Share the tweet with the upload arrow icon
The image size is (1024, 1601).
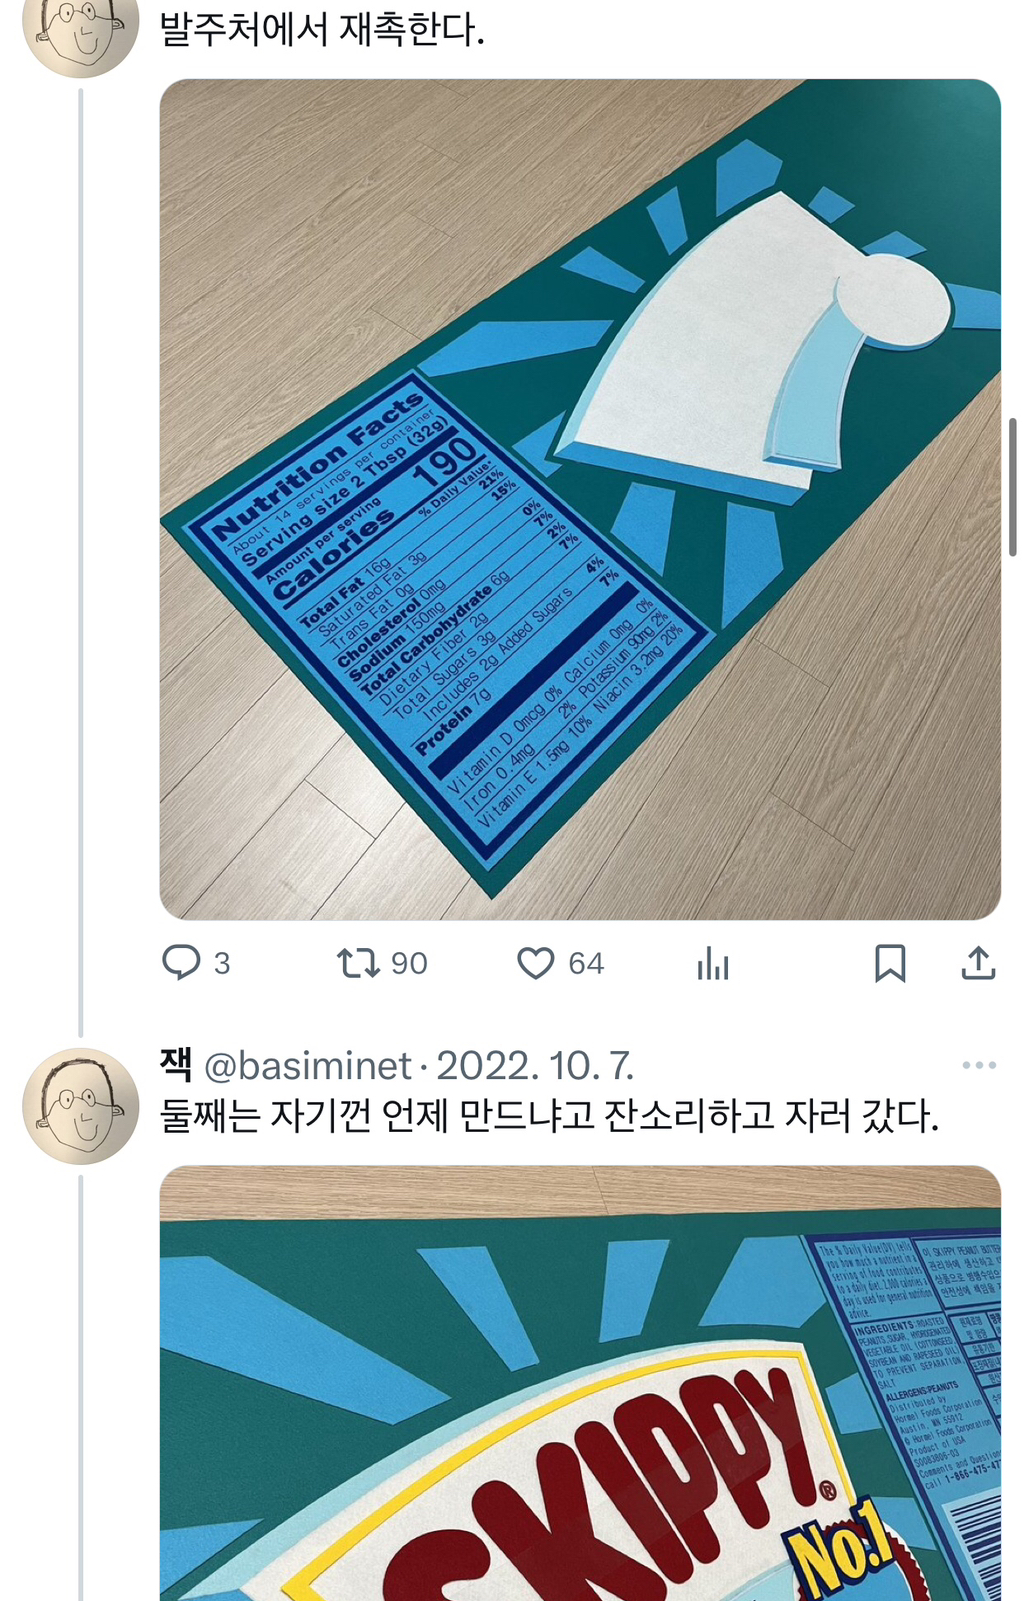[x=978, y=963]
